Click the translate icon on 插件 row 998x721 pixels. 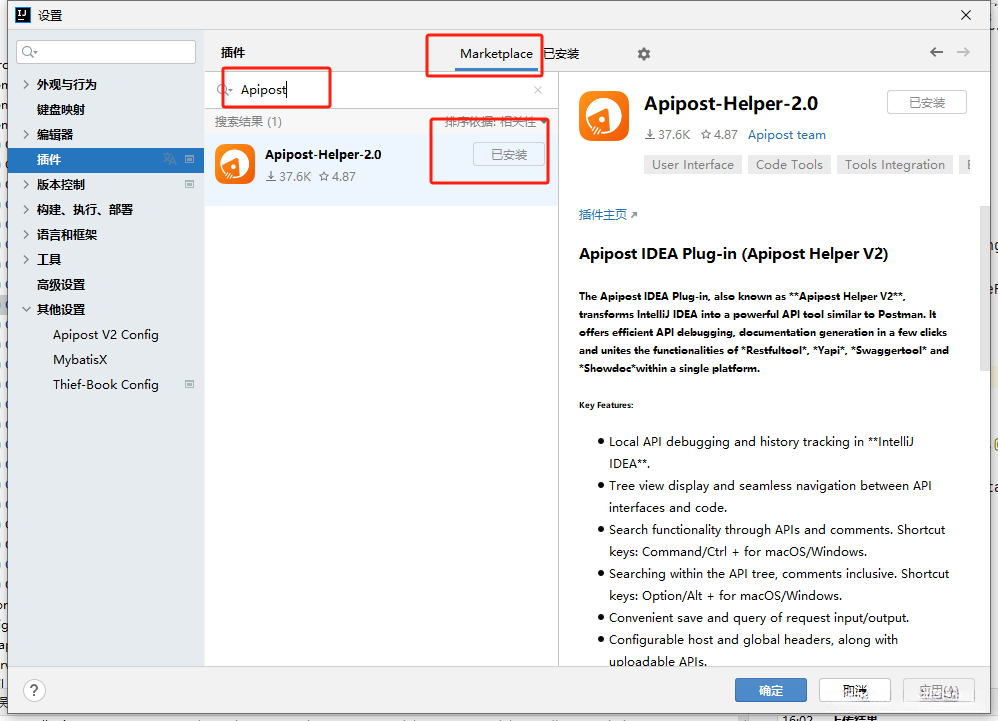tap(169, 159)
